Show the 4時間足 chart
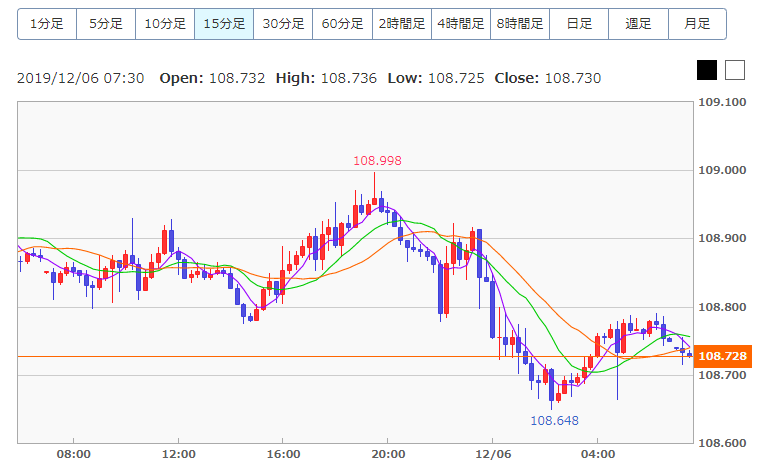764x470 pixels. (461, 24)
